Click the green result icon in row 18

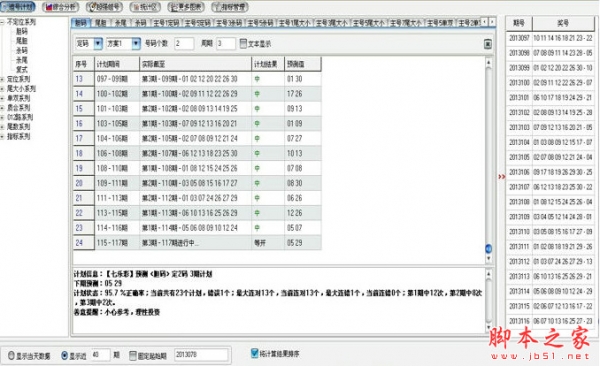click(257, 153)
